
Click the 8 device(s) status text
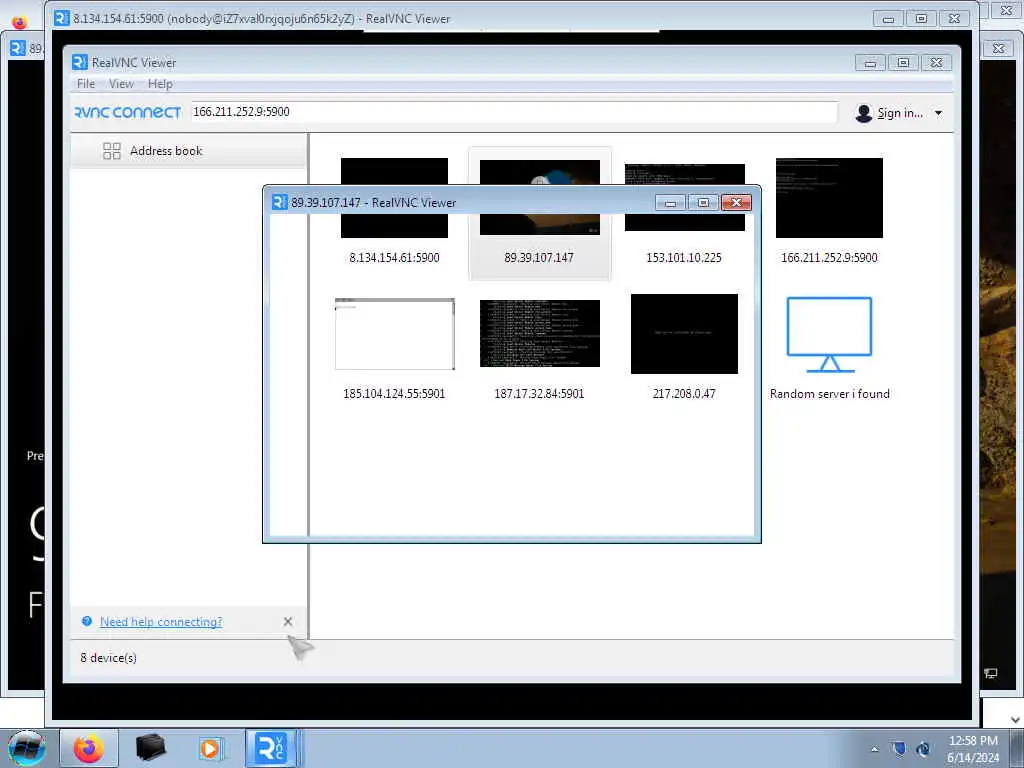(108, 658)
